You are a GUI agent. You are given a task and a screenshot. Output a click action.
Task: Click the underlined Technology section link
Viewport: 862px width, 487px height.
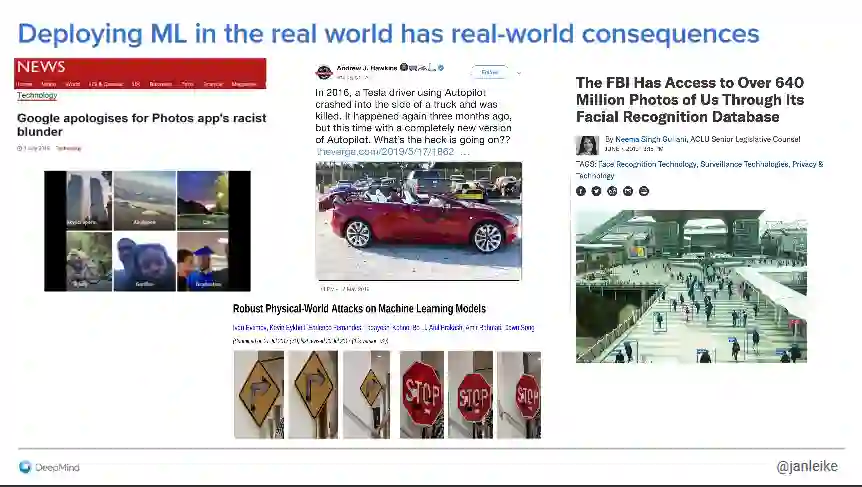click(x=37, y=96)
